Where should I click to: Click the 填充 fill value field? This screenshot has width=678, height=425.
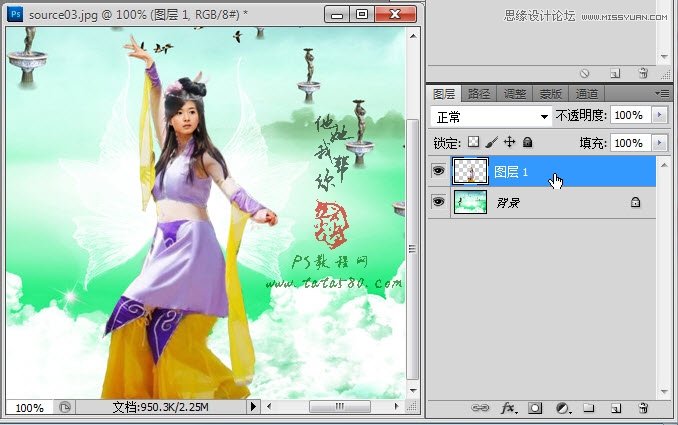coord(630,143)
